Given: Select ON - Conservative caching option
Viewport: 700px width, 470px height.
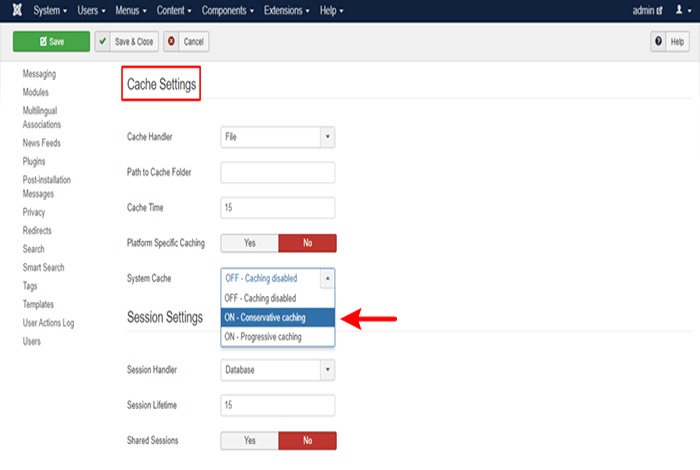Looking at the screenshot, I should [277, 318].
